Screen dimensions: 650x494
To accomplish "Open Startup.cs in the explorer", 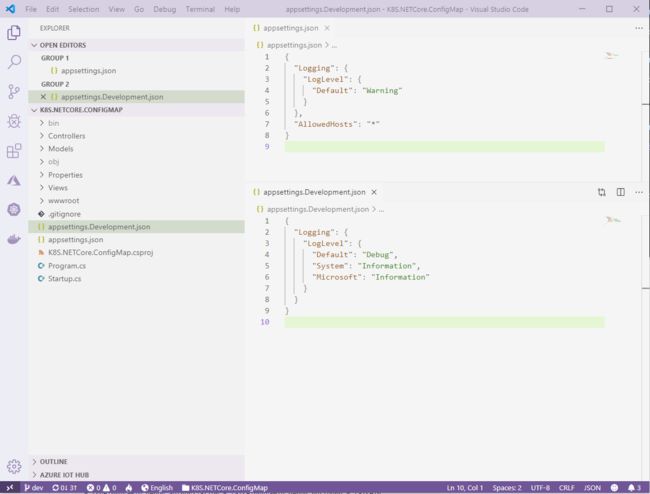I will [x=137, y=279].
